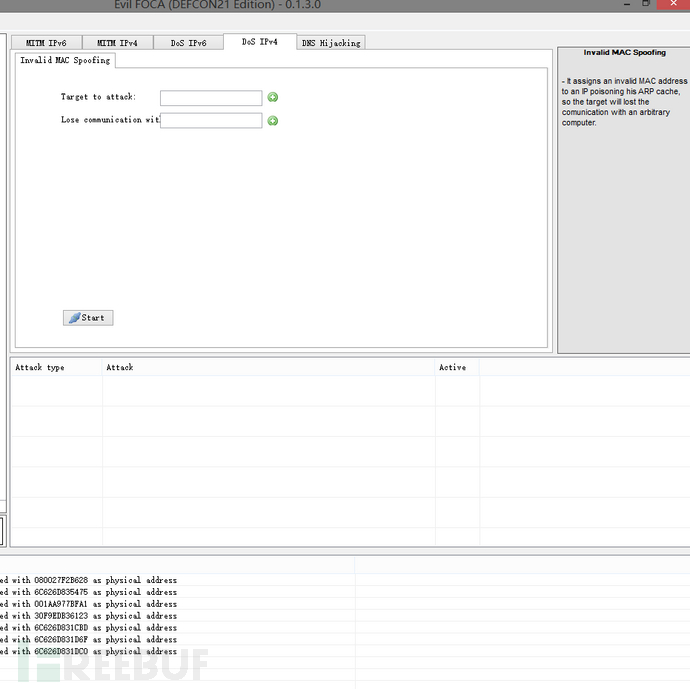The image size is (690, 689).
Task: Click the DoS IPv4 tab
Action: click(260, 42)
